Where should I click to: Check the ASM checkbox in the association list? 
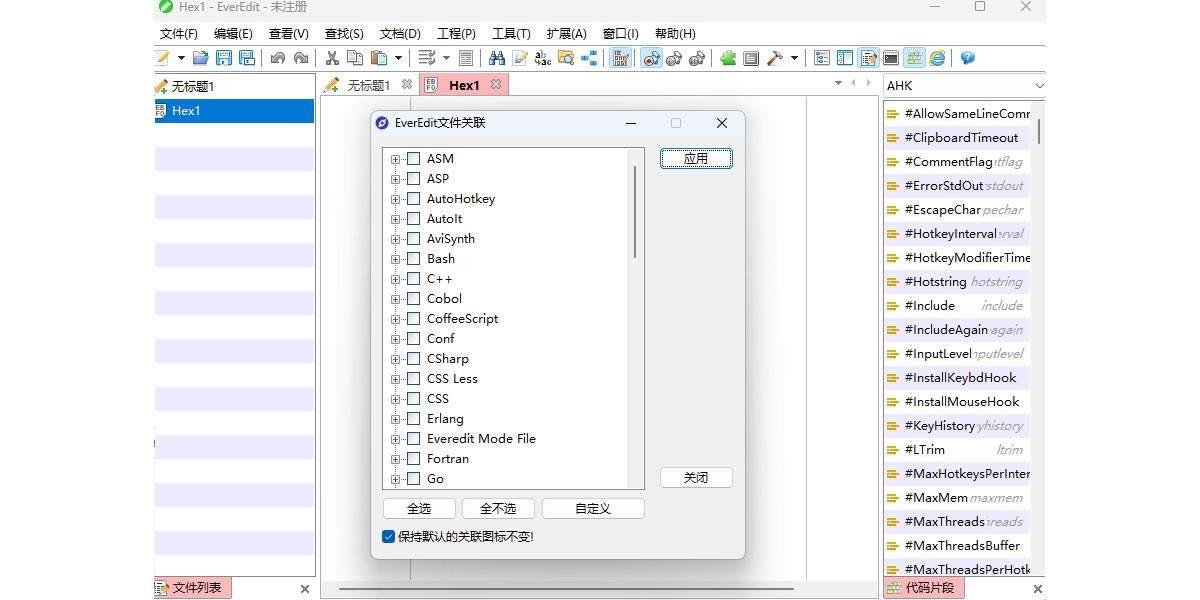coord(413,158)
